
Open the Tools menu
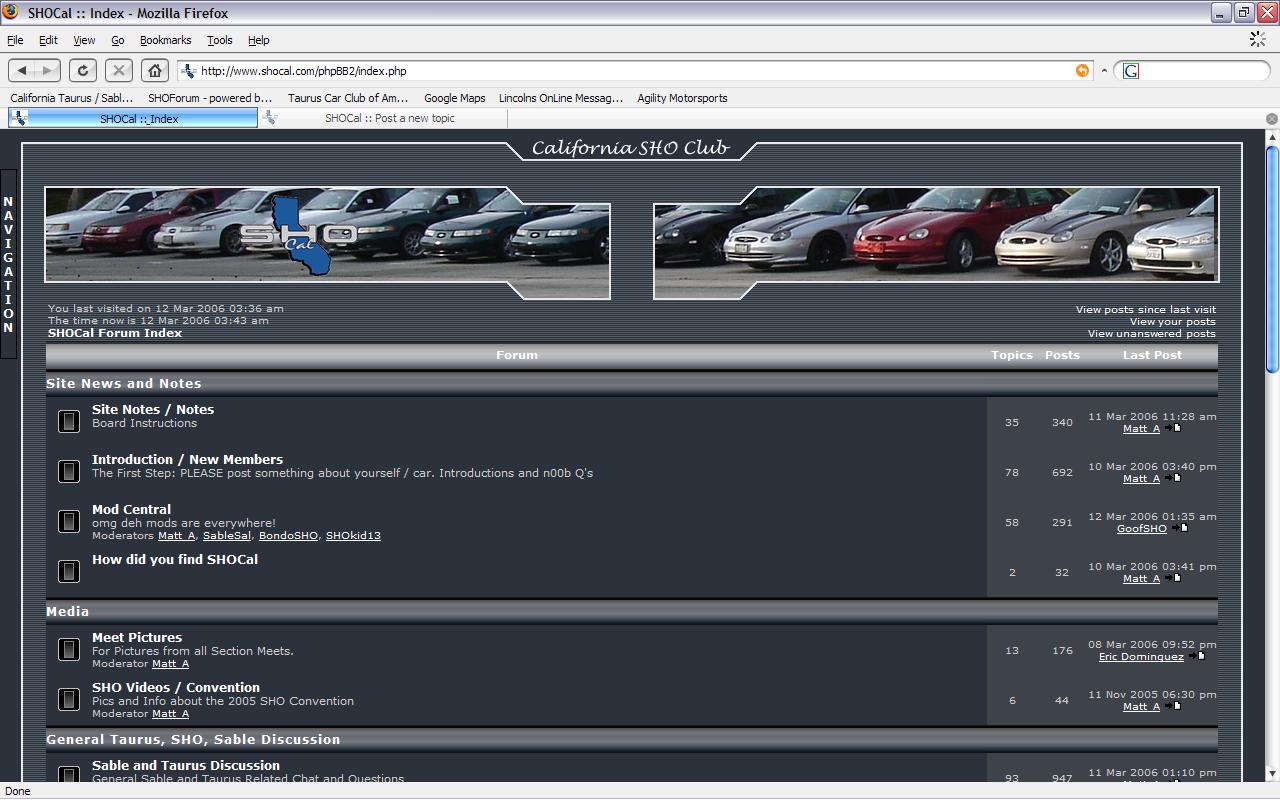click(219, 40)
